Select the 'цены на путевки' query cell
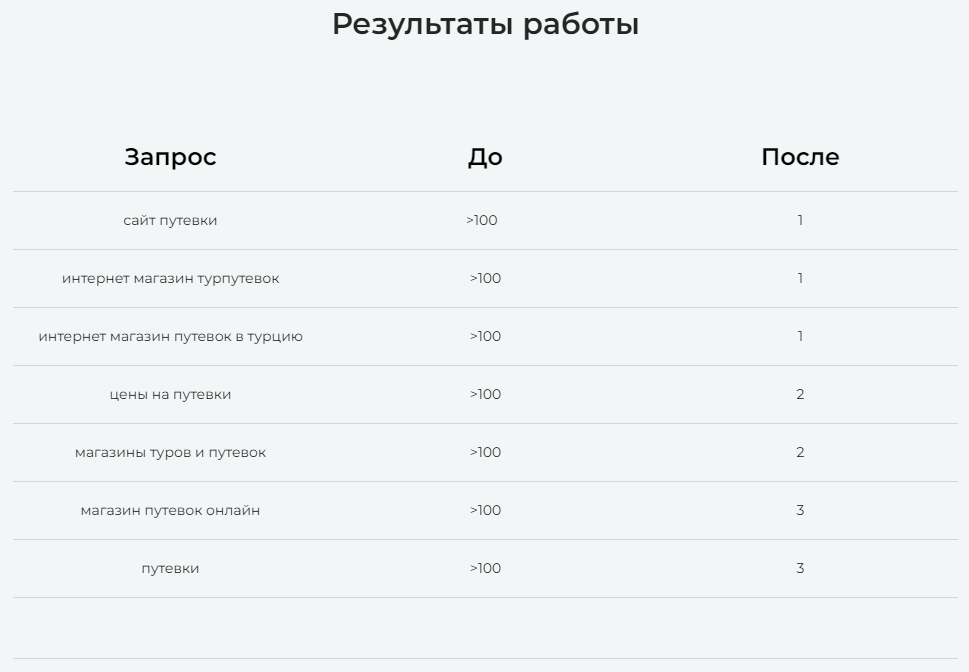Screen dimensions: 969x672 pos(170,394)
